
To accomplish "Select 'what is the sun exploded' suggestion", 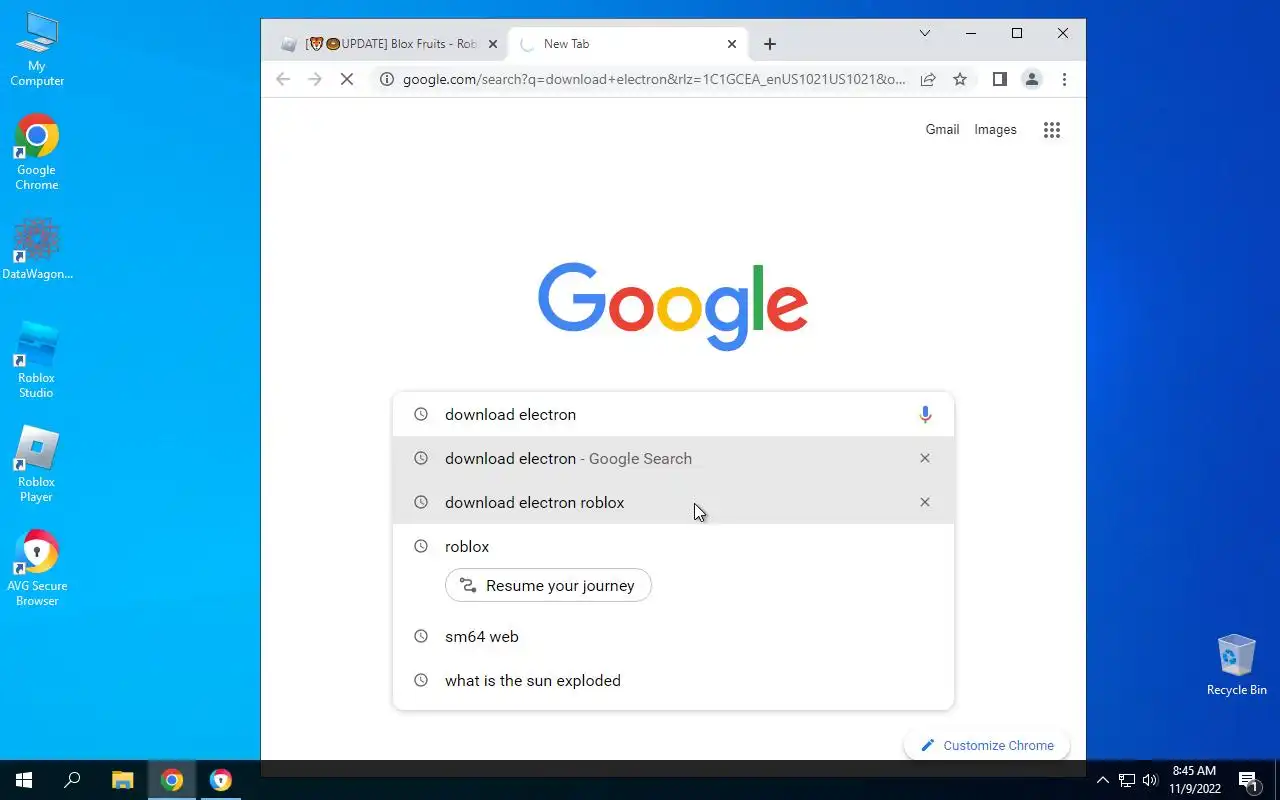I will point(673,680).
